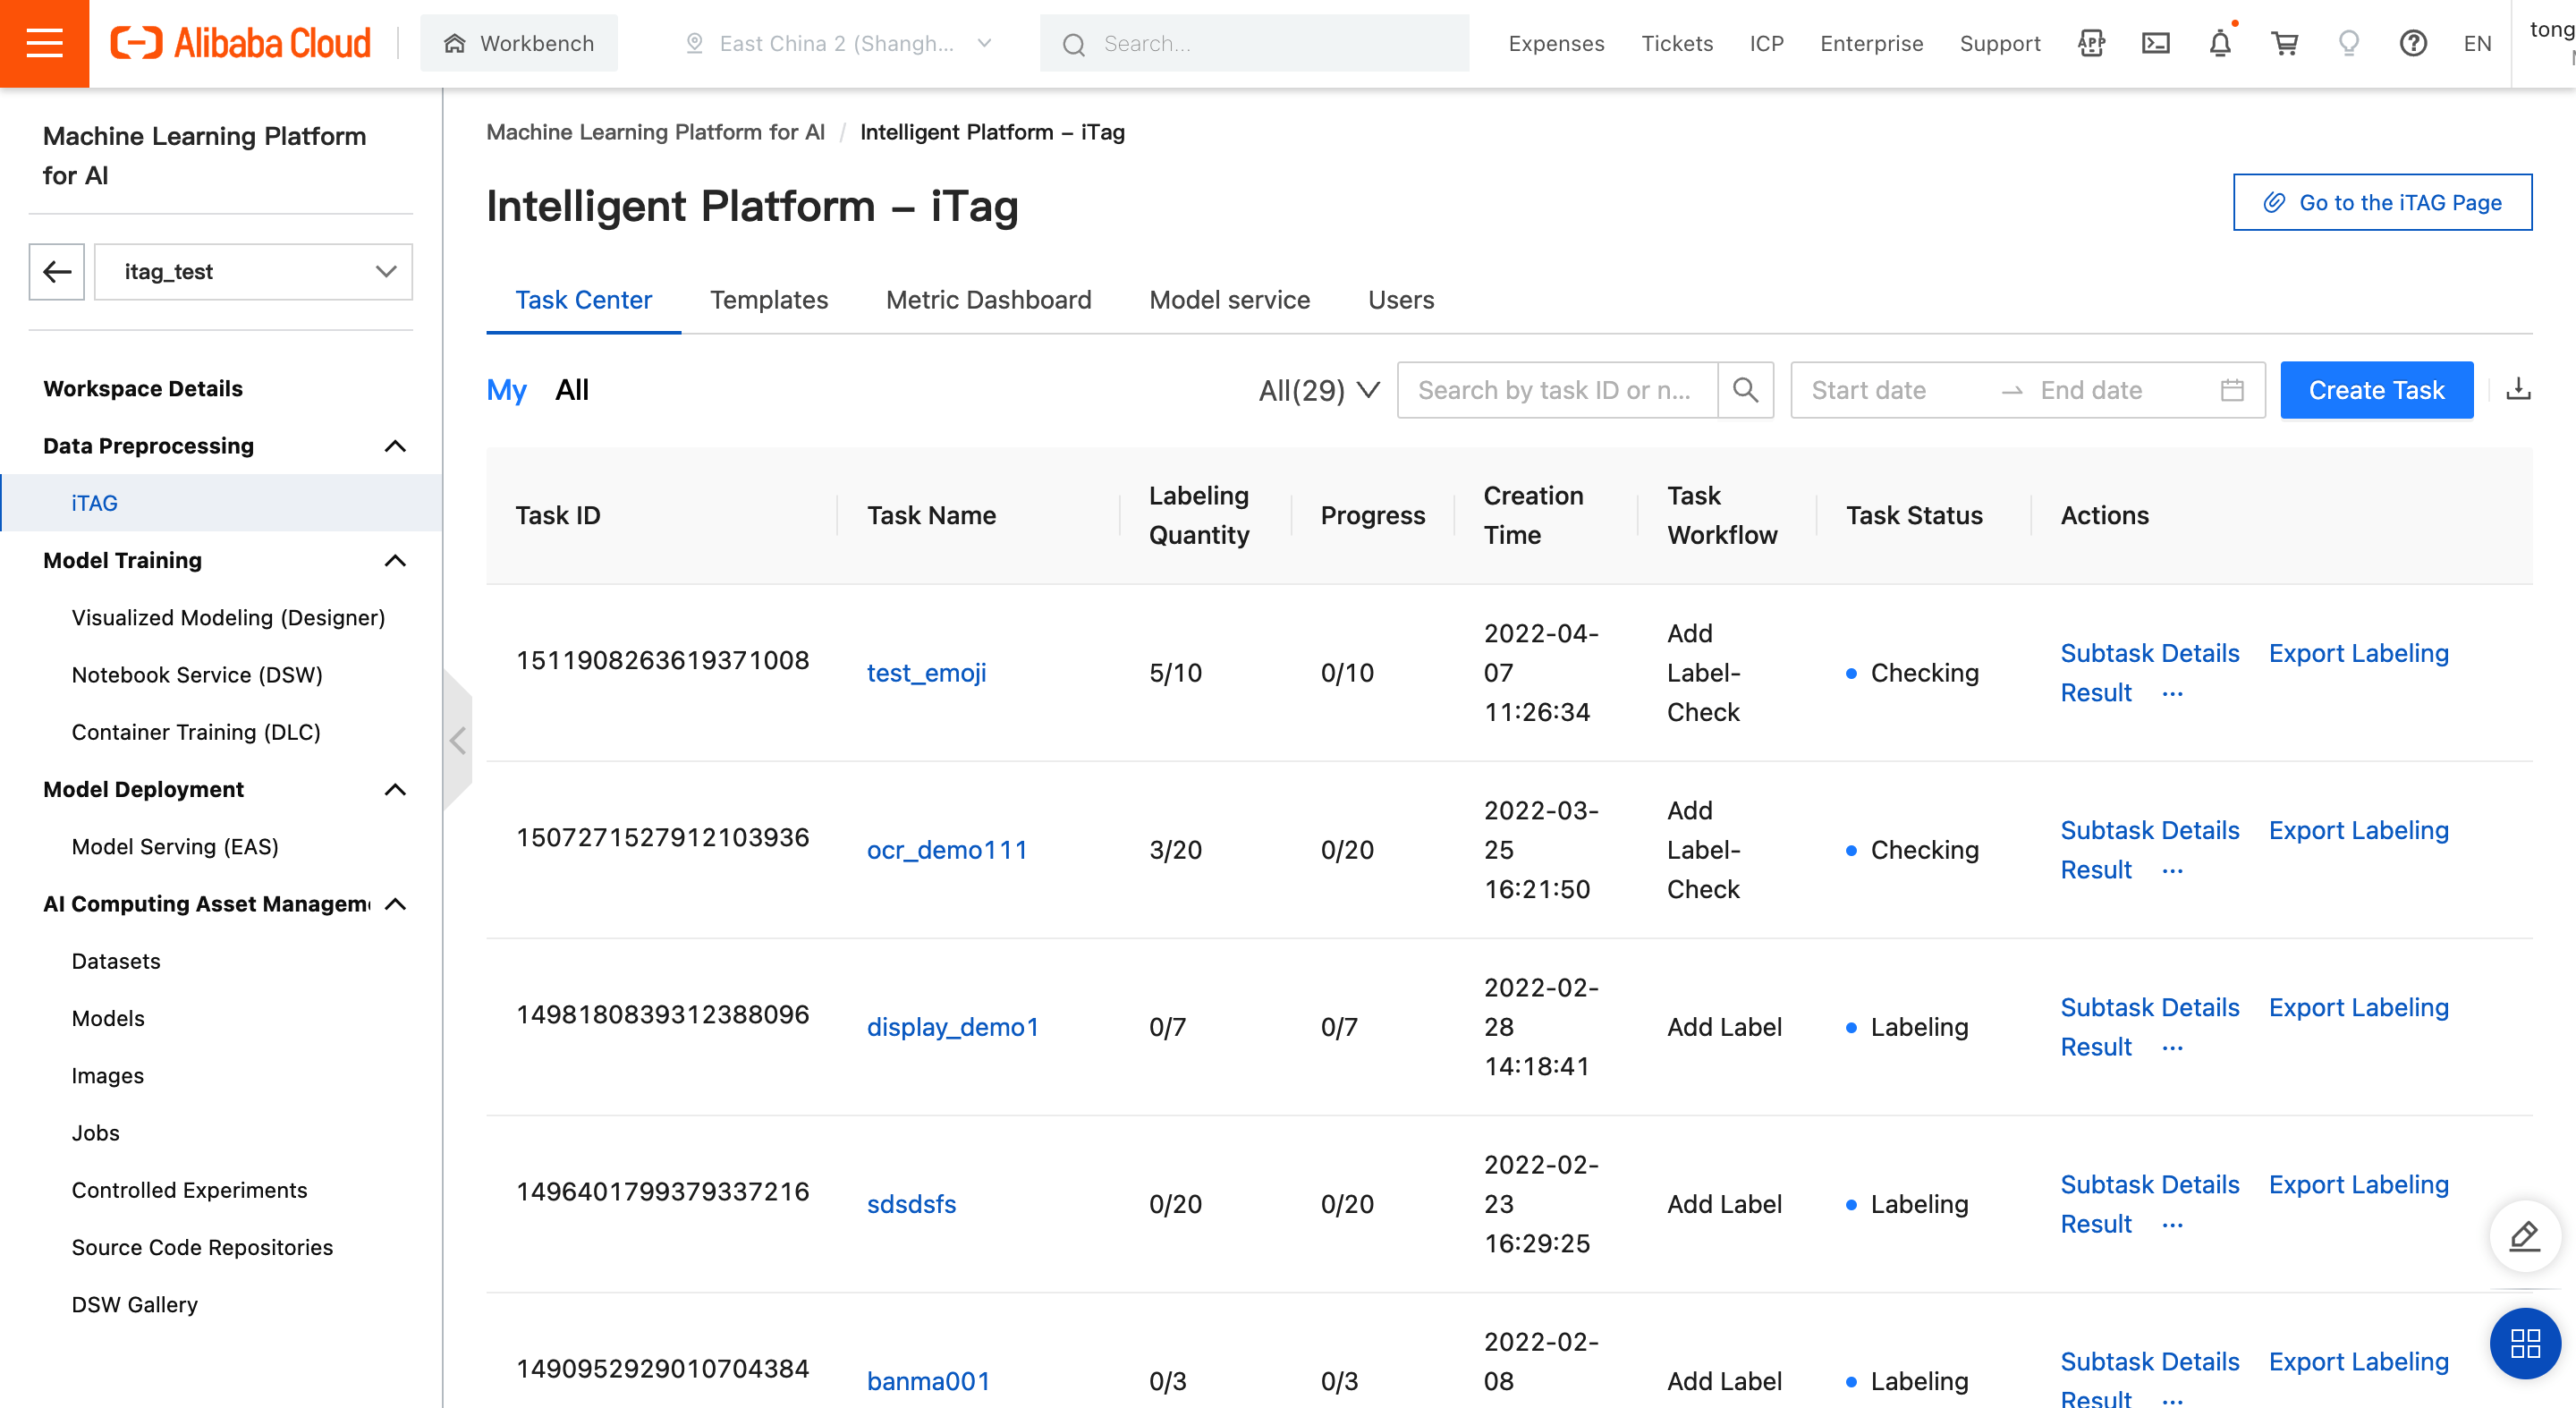This screenshot has width=2576, height=1408.
Task: Click the hamburger menu icon
Action: coord(44,42)
